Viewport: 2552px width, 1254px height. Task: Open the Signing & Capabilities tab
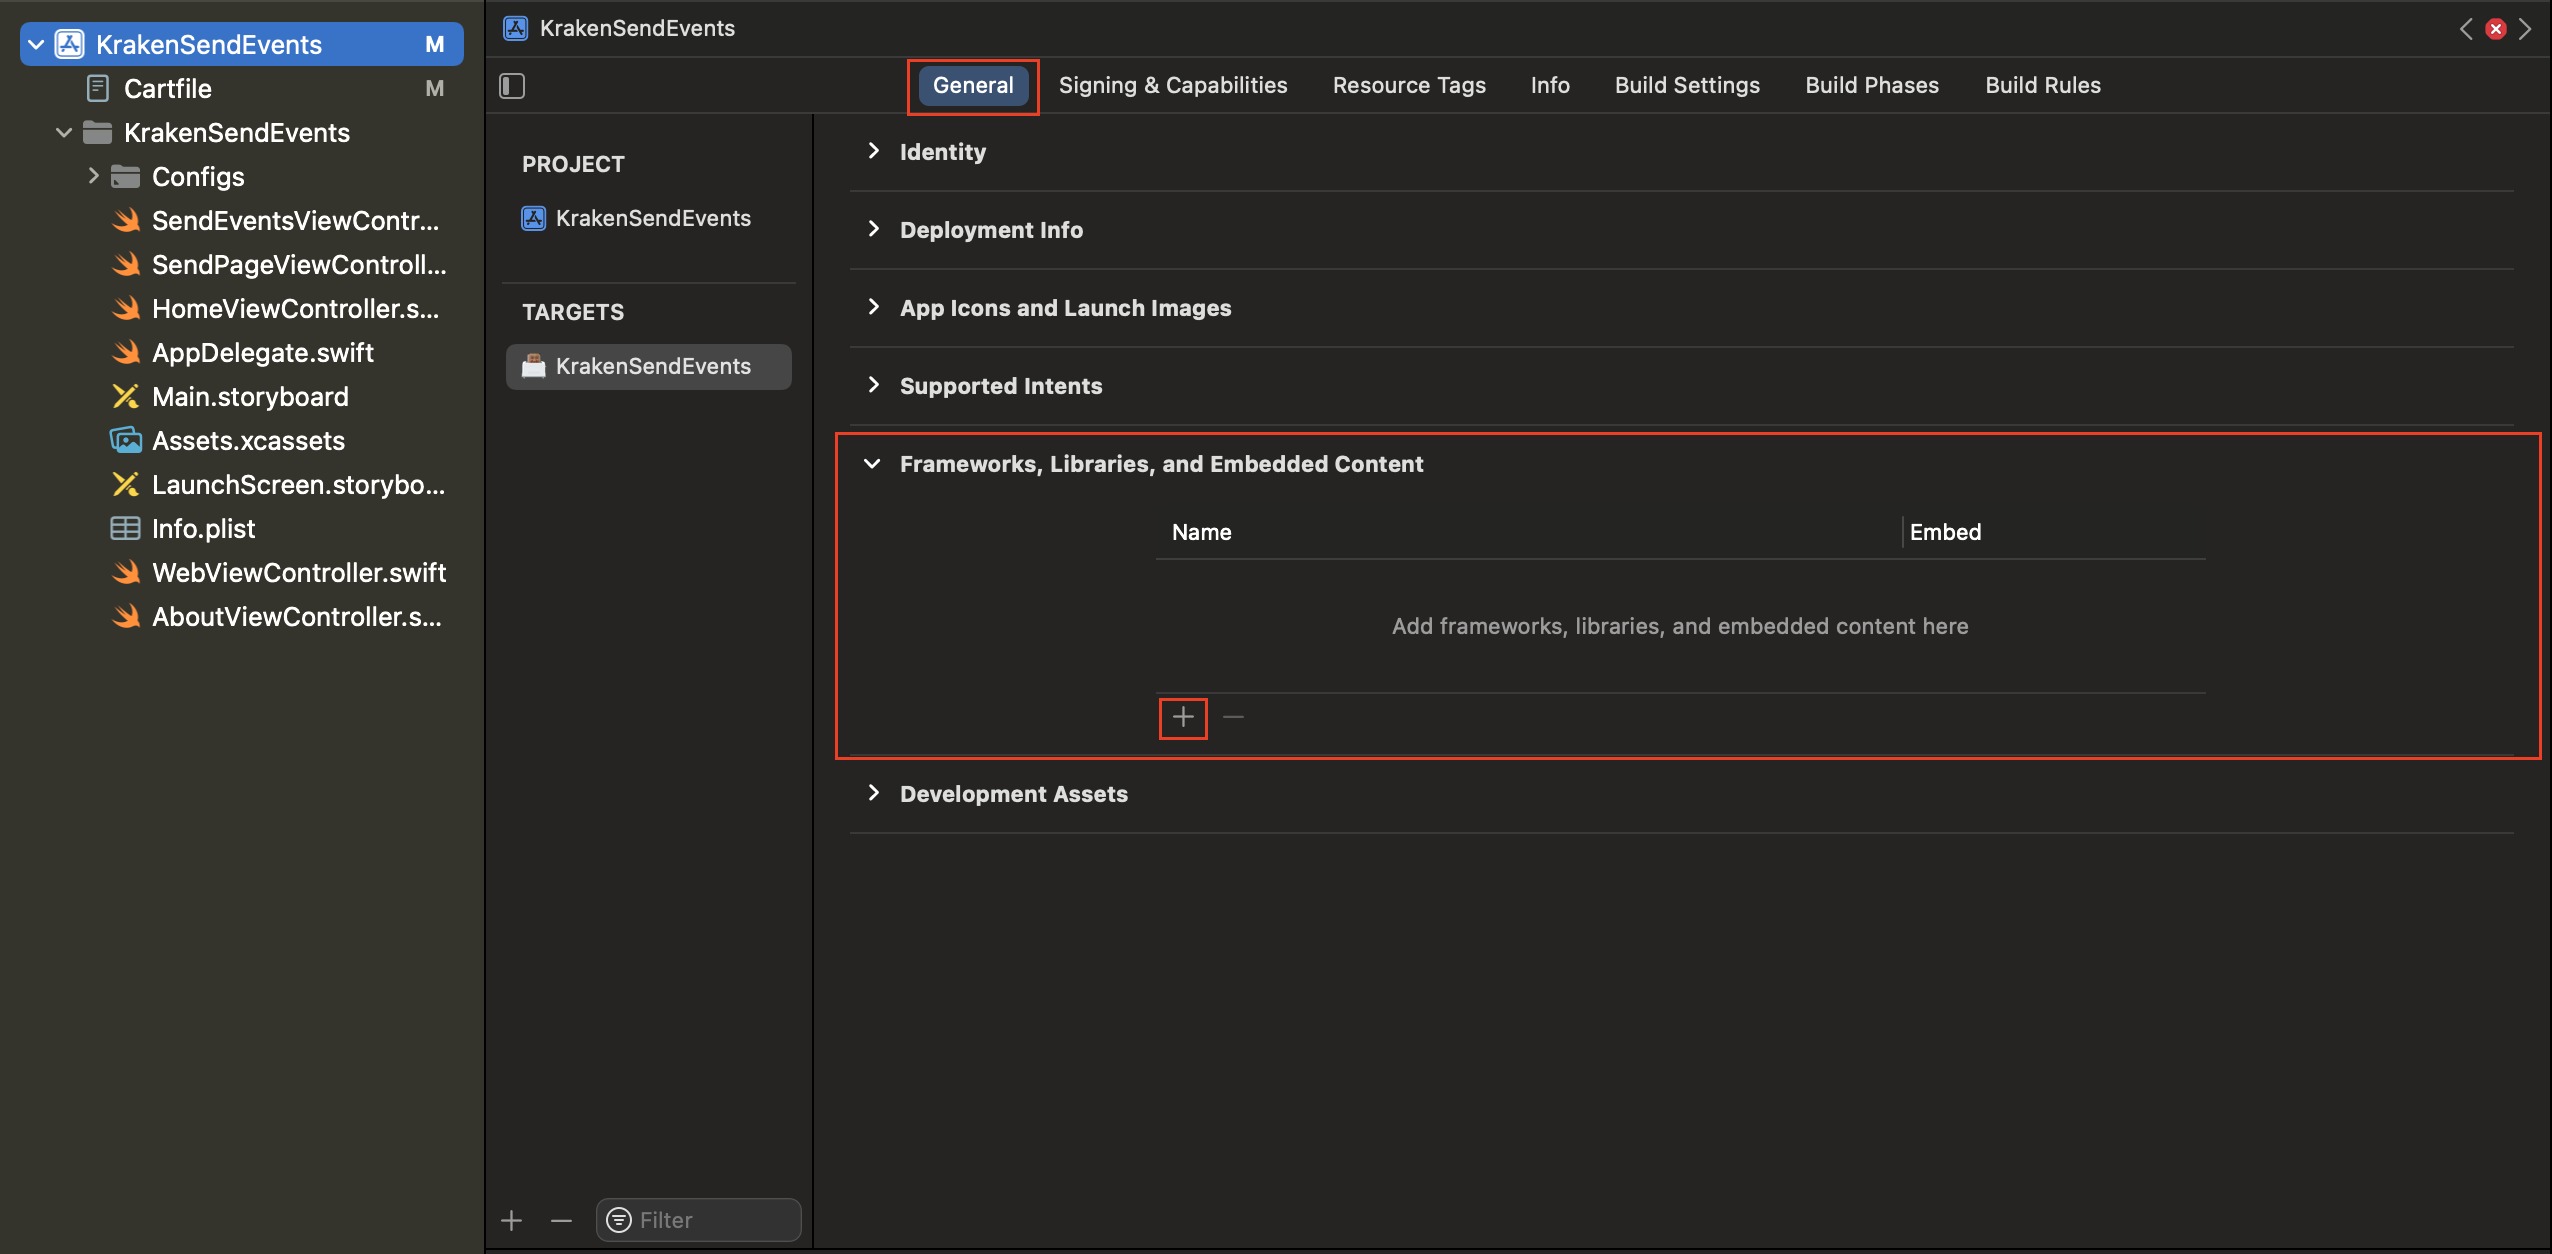(1173, 85)
